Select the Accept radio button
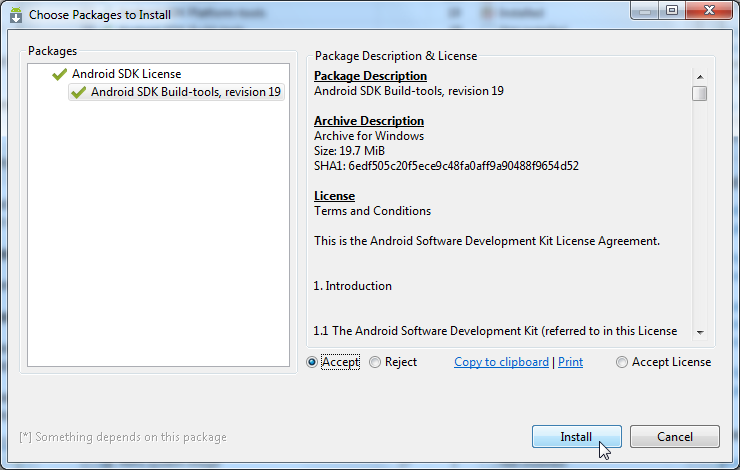The height and width of the screenshot is (470, 740). 313,362
